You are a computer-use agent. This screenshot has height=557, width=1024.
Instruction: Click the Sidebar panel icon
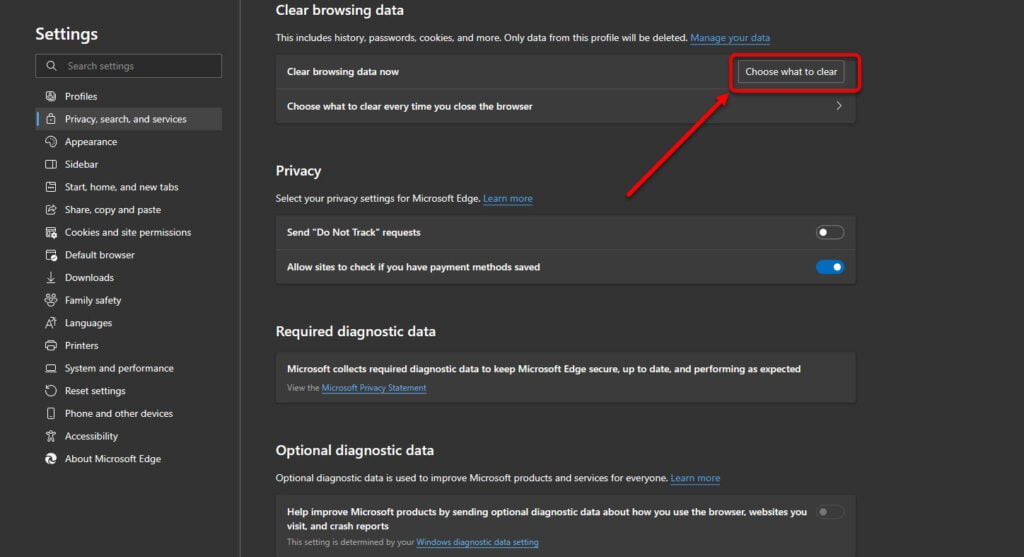(51, 165)
